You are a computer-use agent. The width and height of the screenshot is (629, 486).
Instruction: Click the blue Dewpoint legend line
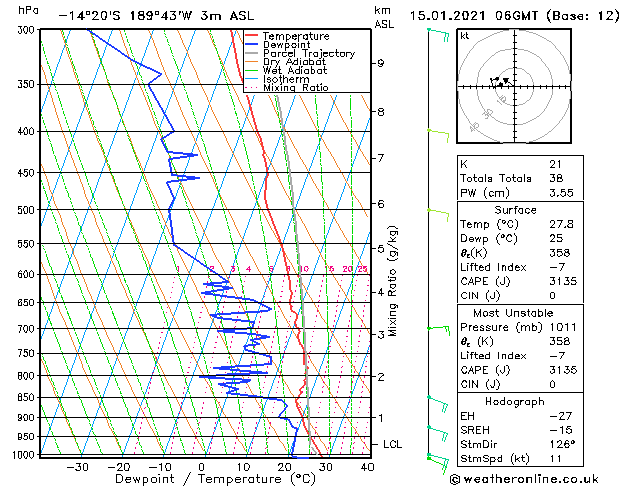pos(252,45)
